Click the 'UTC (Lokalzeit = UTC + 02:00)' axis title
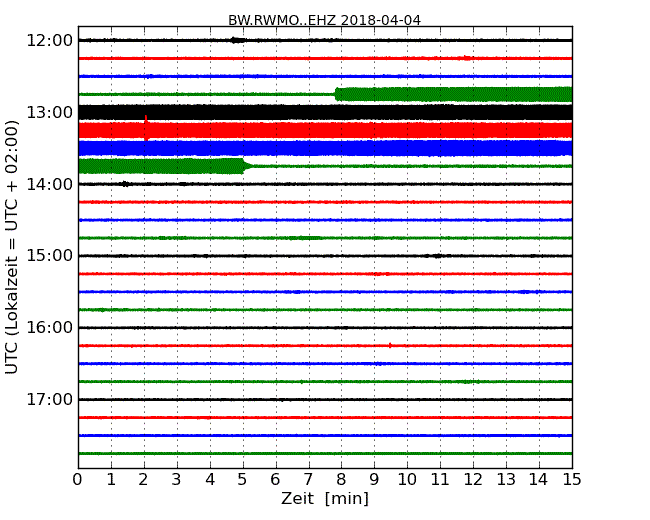650x520 pixels. [x=12, y=247]
